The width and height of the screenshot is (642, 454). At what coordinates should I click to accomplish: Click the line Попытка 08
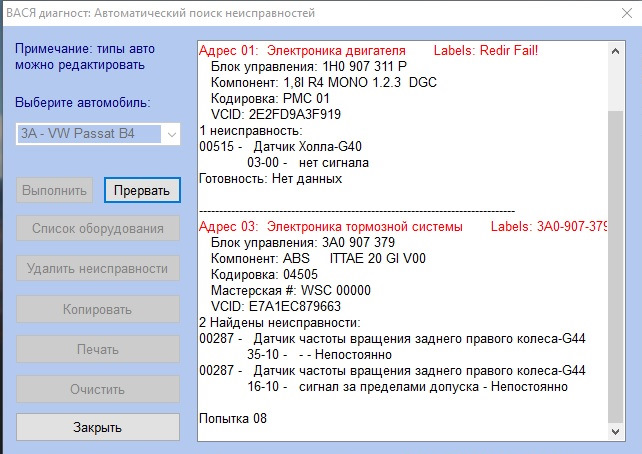coord(233,418)
